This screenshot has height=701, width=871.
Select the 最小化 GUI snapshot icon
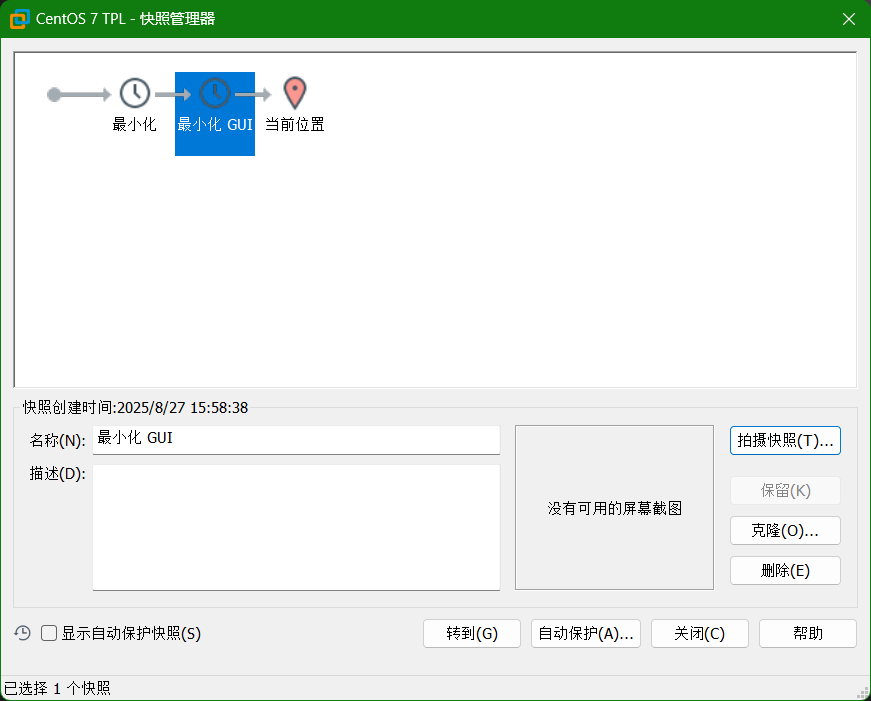pos(215,93)
